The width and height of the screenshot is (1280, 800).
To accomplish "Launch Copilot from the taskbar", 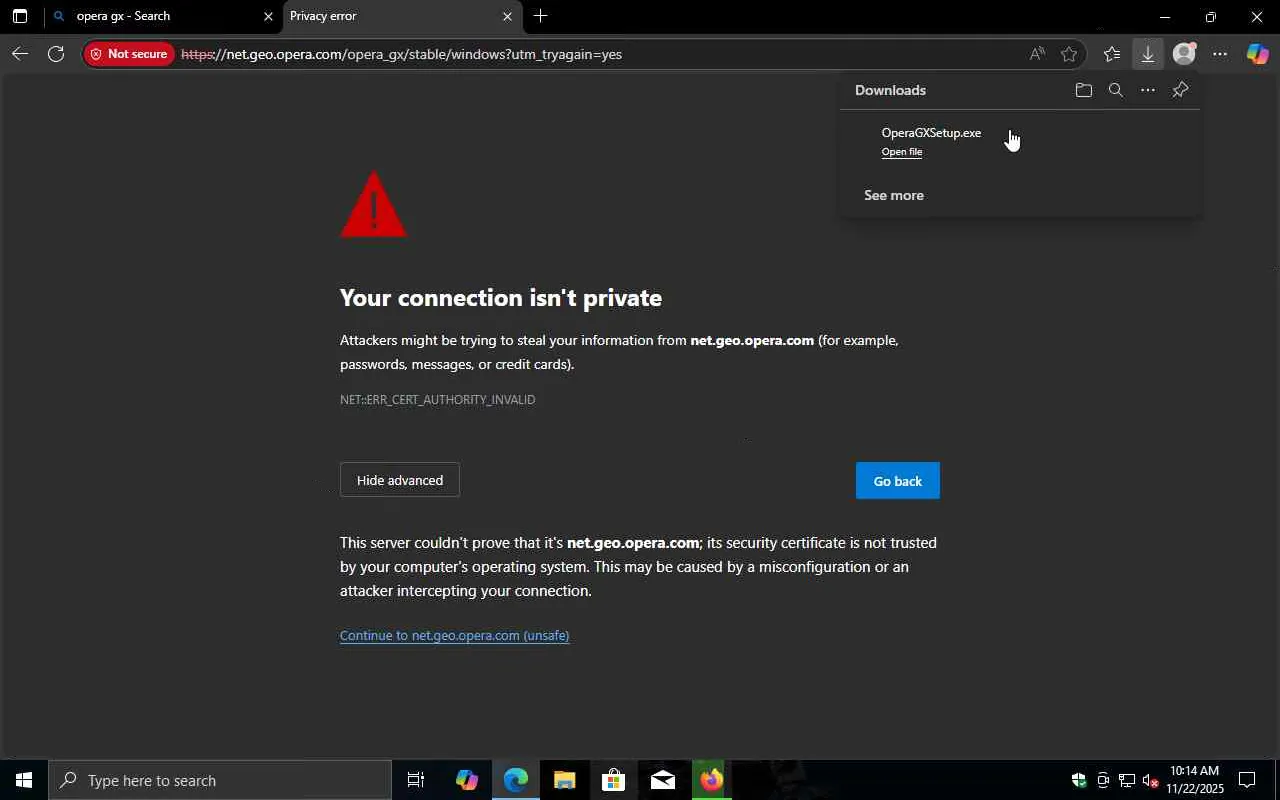I will [466, 780].
